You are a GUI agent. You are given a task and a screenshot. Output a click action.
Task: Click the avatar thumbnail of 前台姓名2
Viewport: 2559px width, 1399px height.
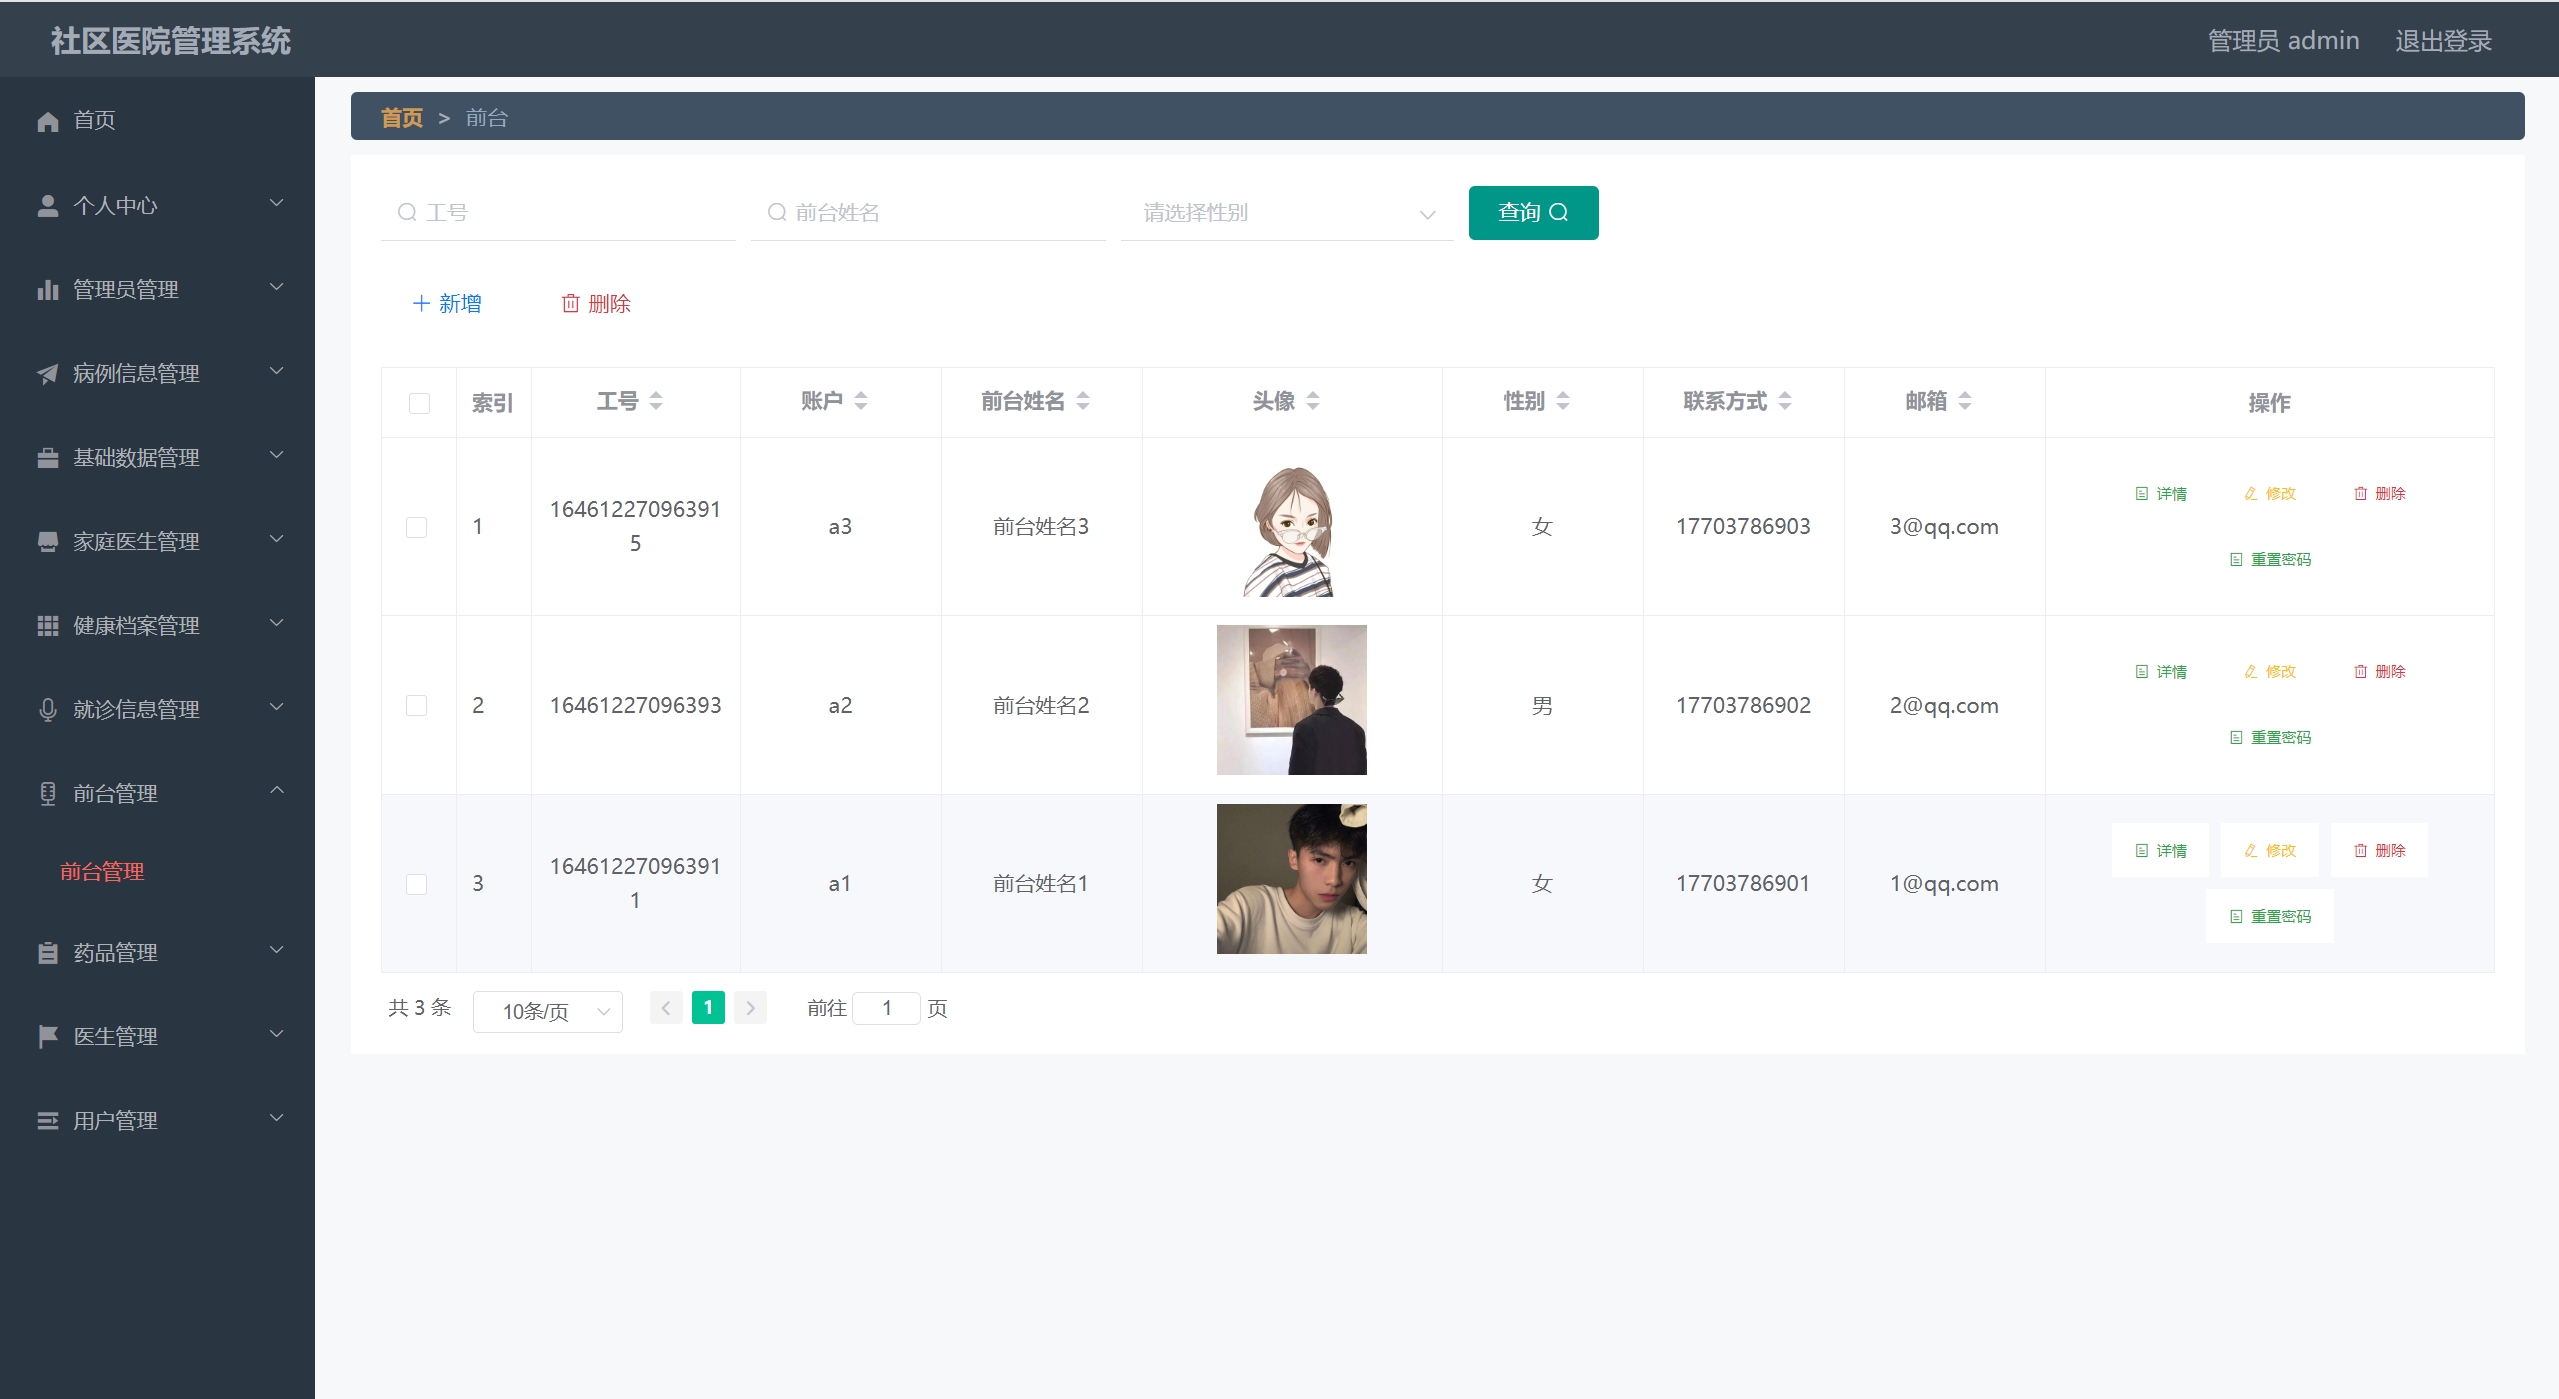pyautogui.click(x=1291, y=700)
